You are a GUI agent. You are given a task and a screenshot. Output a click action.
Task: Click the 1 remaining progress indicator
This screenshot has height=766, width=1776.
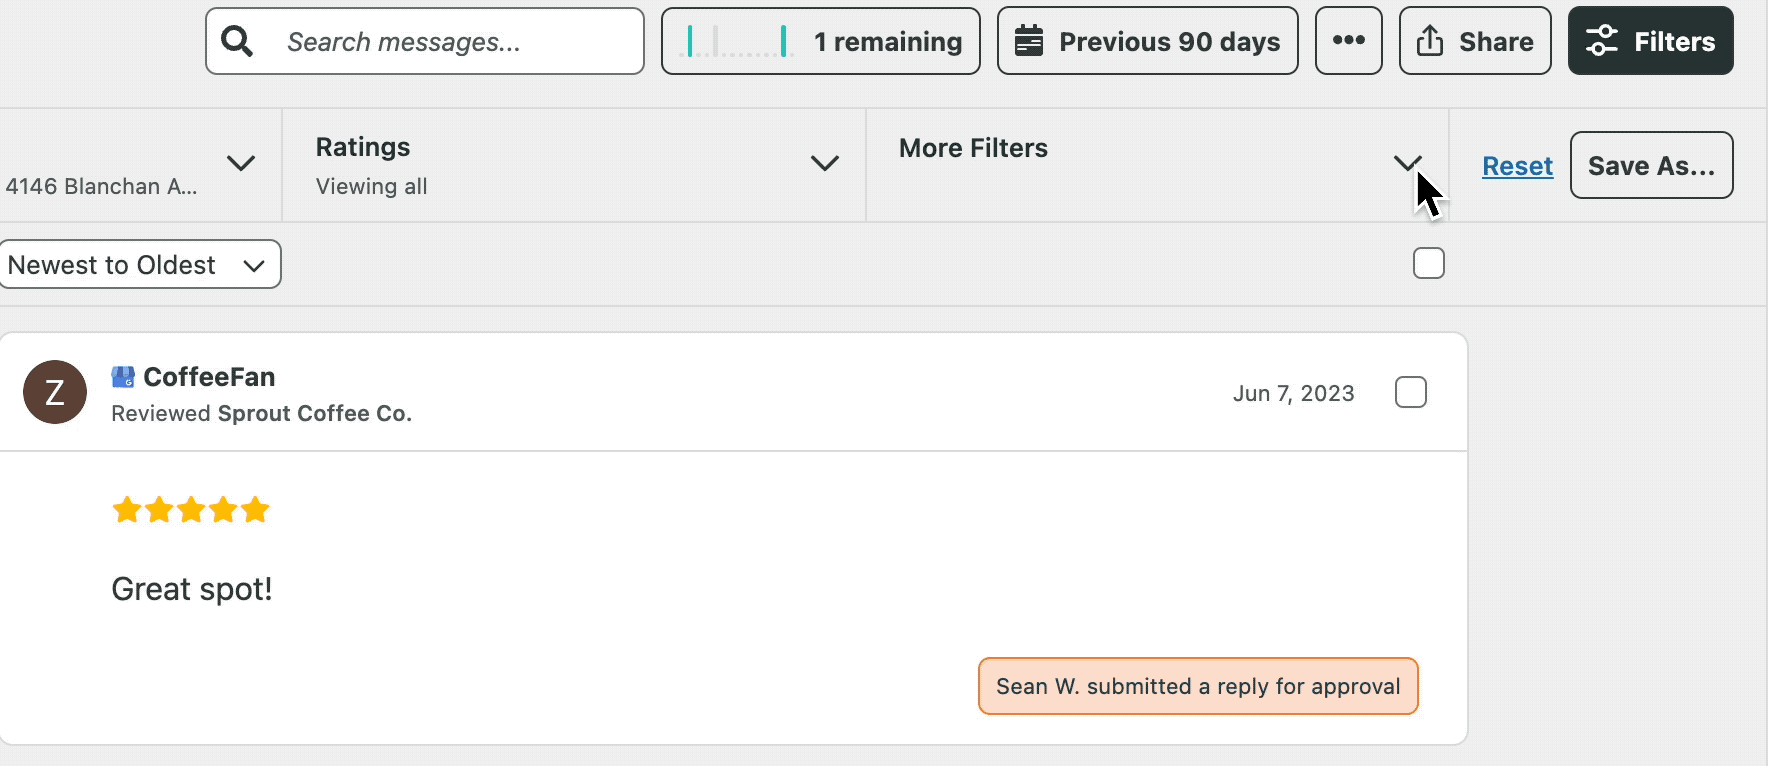point(820,41)
